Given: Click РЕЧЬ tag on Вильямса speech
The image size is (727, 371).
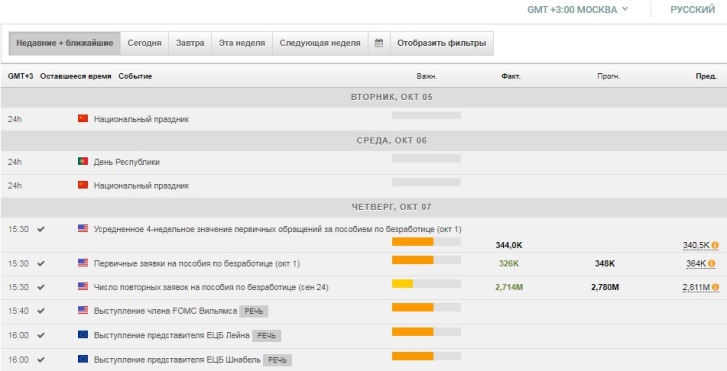Looking at the screenshot, I should pyautogui.click(x=254, y=311).
